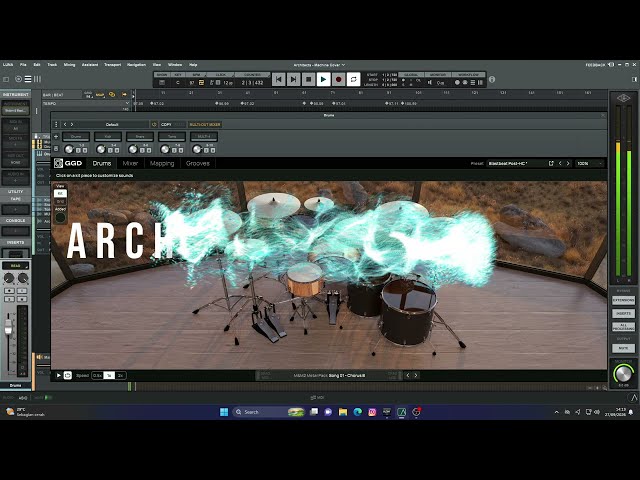The width and height of the screenshot is (640, 480).
Task: Set groove speed to 0.5x
Action: 97,376
